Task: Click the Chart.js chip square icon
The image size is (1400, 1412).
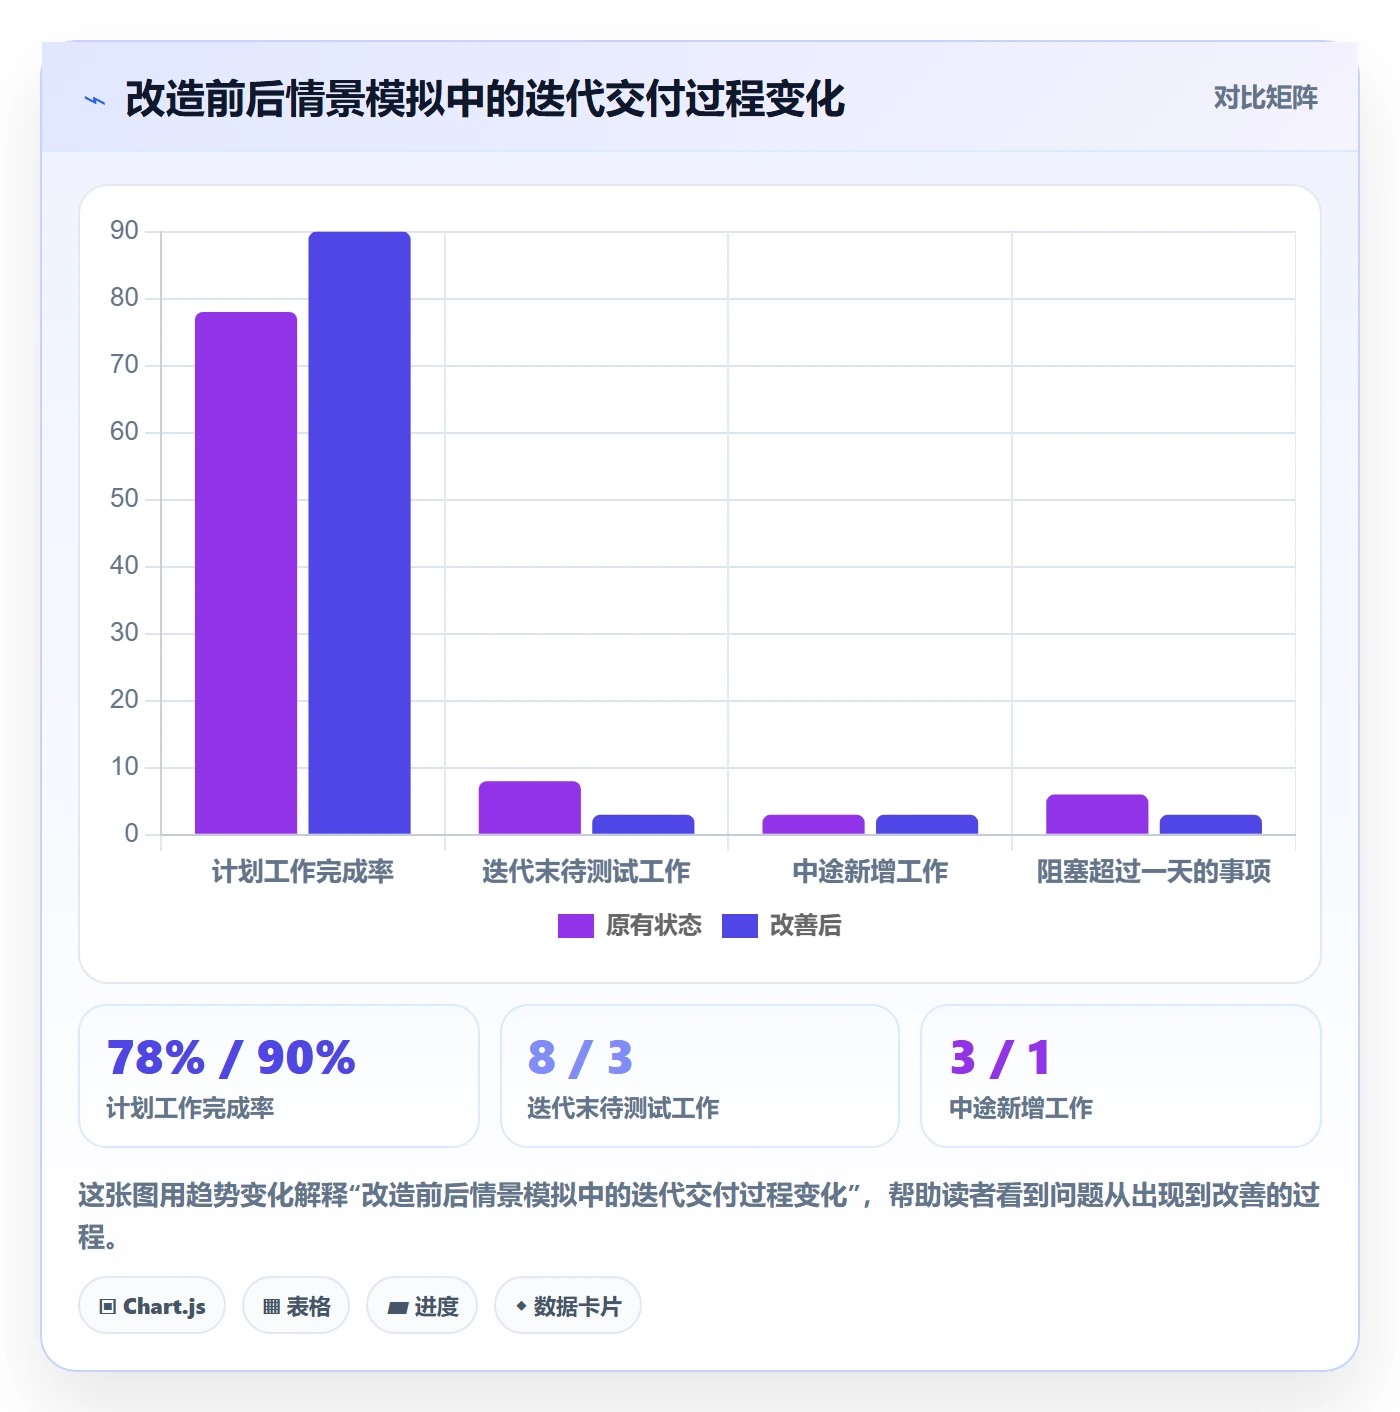Action: (x=108, y=1307)
